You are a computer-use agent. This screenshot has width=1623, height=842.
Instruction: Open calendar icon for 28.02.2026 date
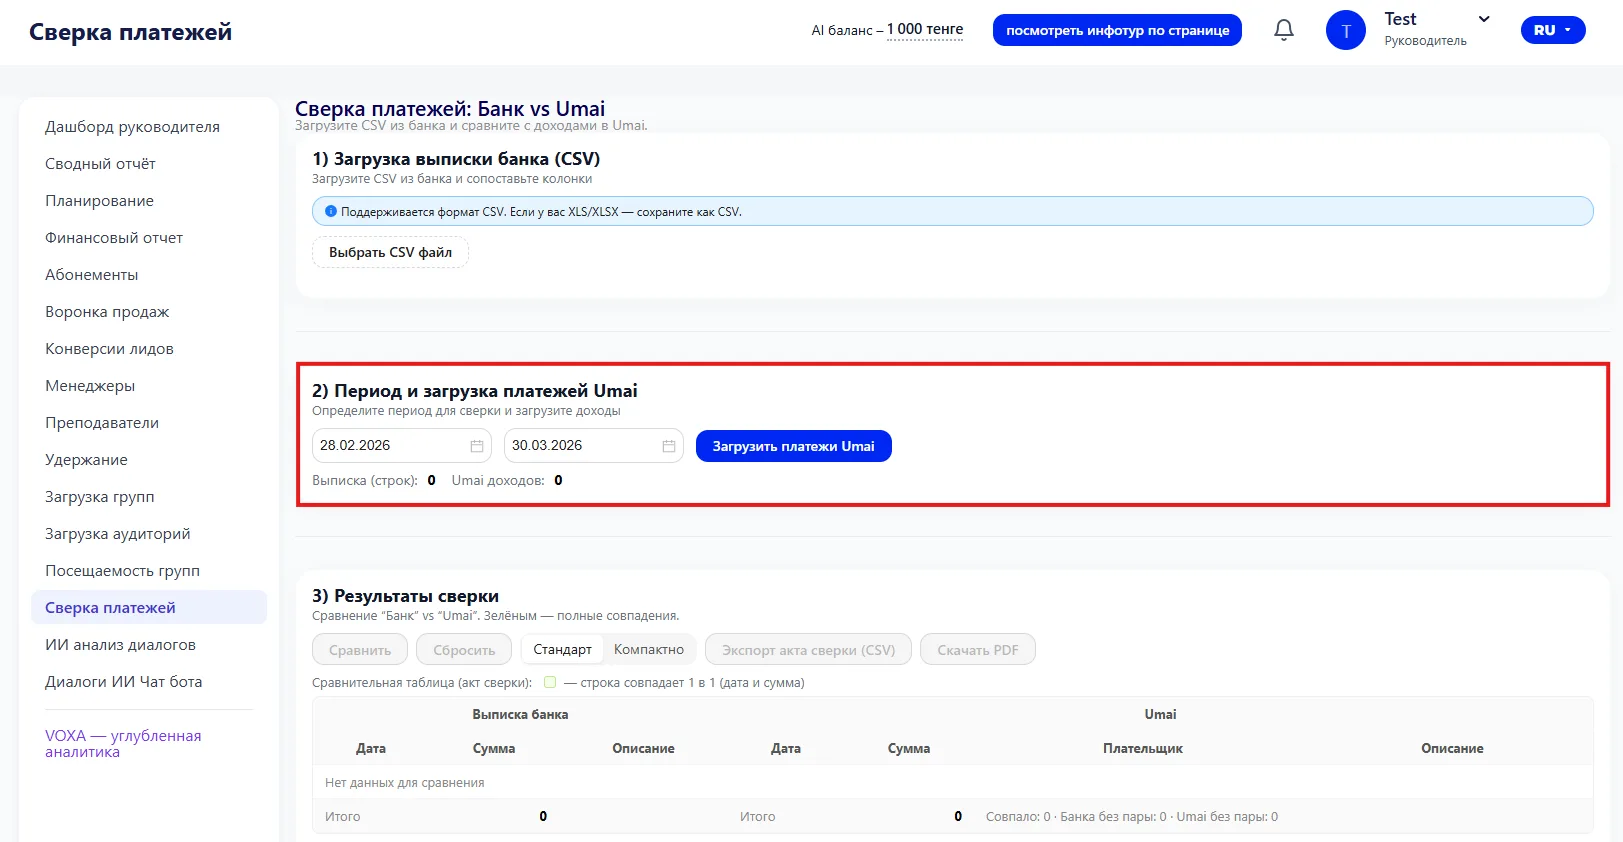pos(477,446)
